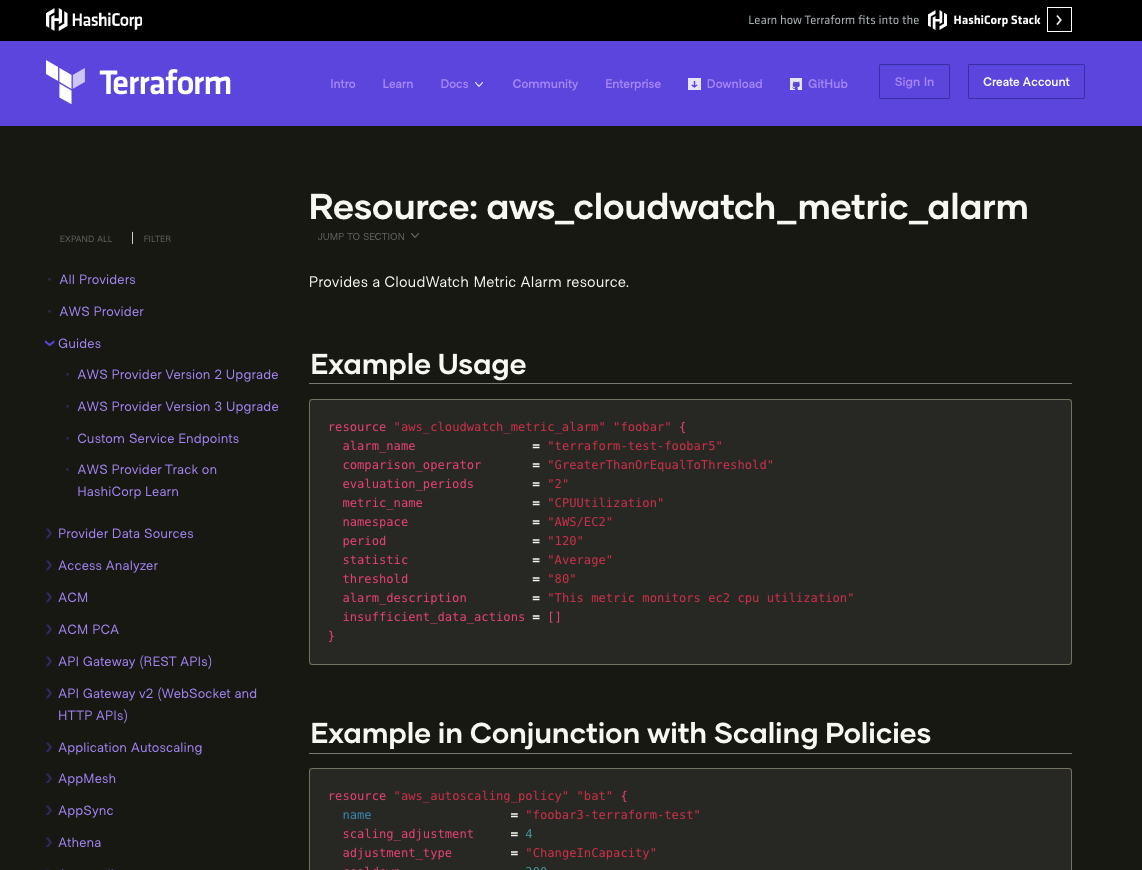Open AWS Provider Version 3 Upgrade guide
Image resolution: width=1142 pixels, height=870 pixels.
point(178,407)
